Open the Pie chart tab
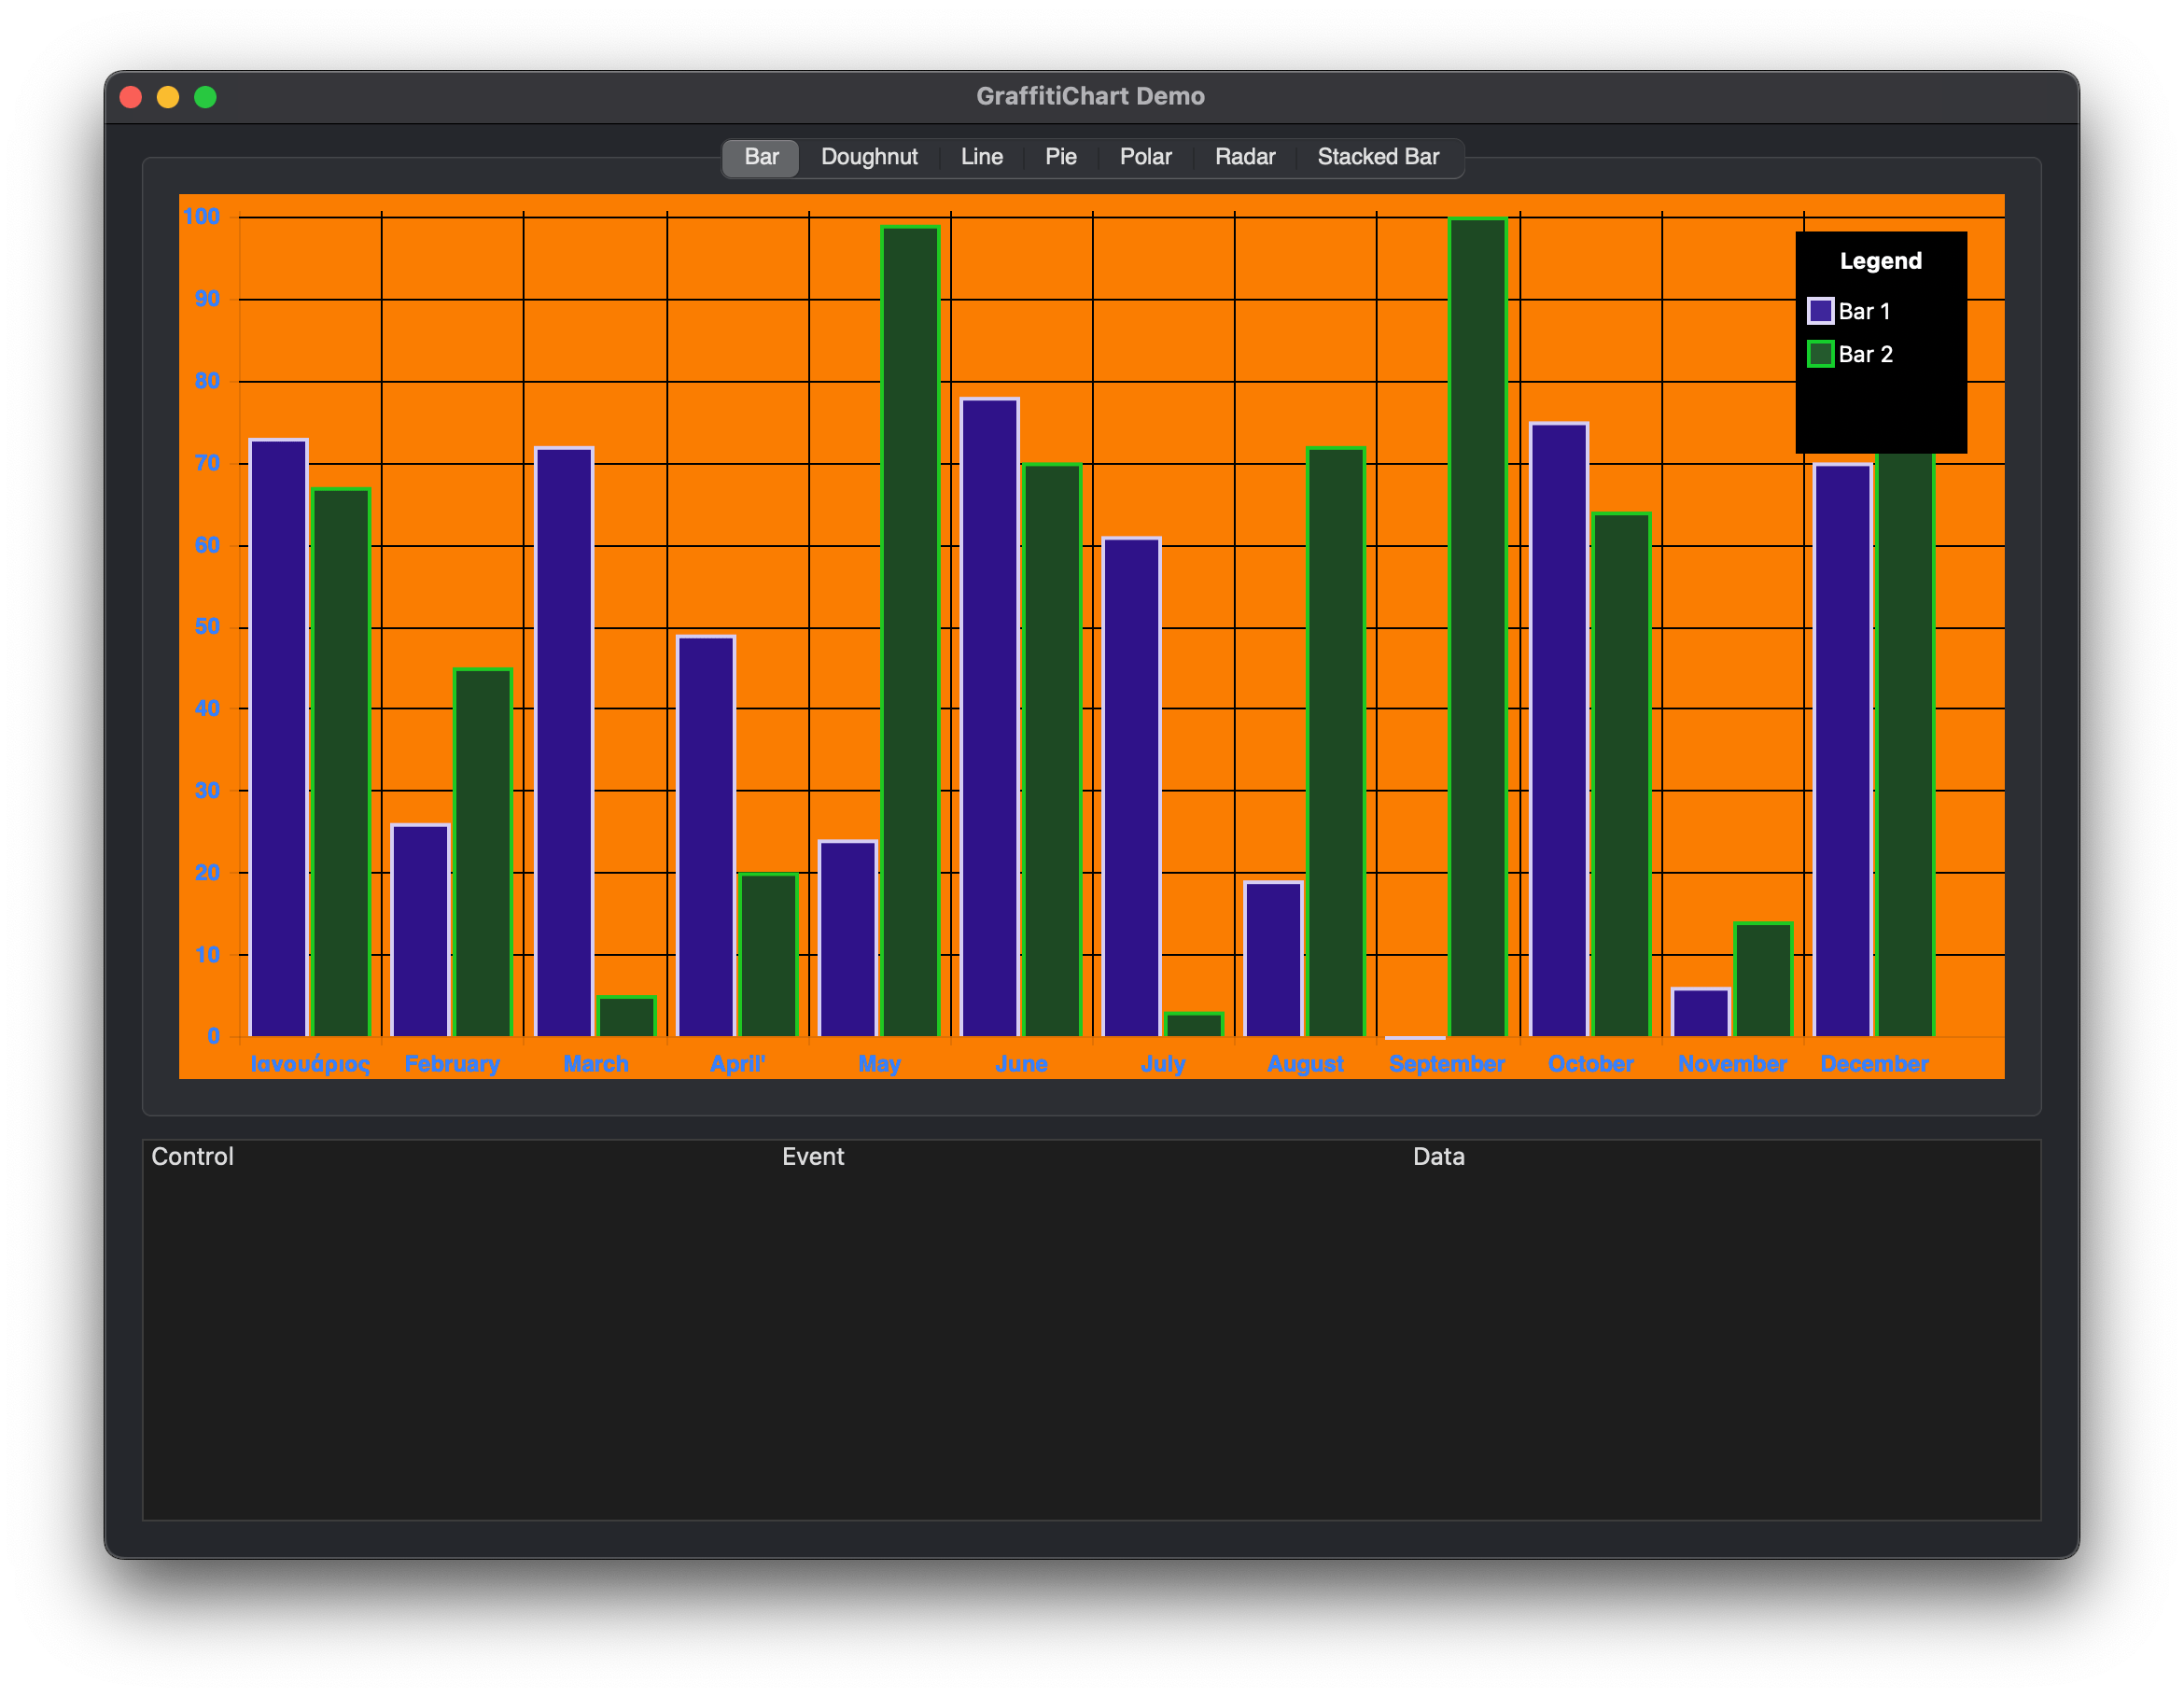Screen dimensions: 2184x1697 1060,157
